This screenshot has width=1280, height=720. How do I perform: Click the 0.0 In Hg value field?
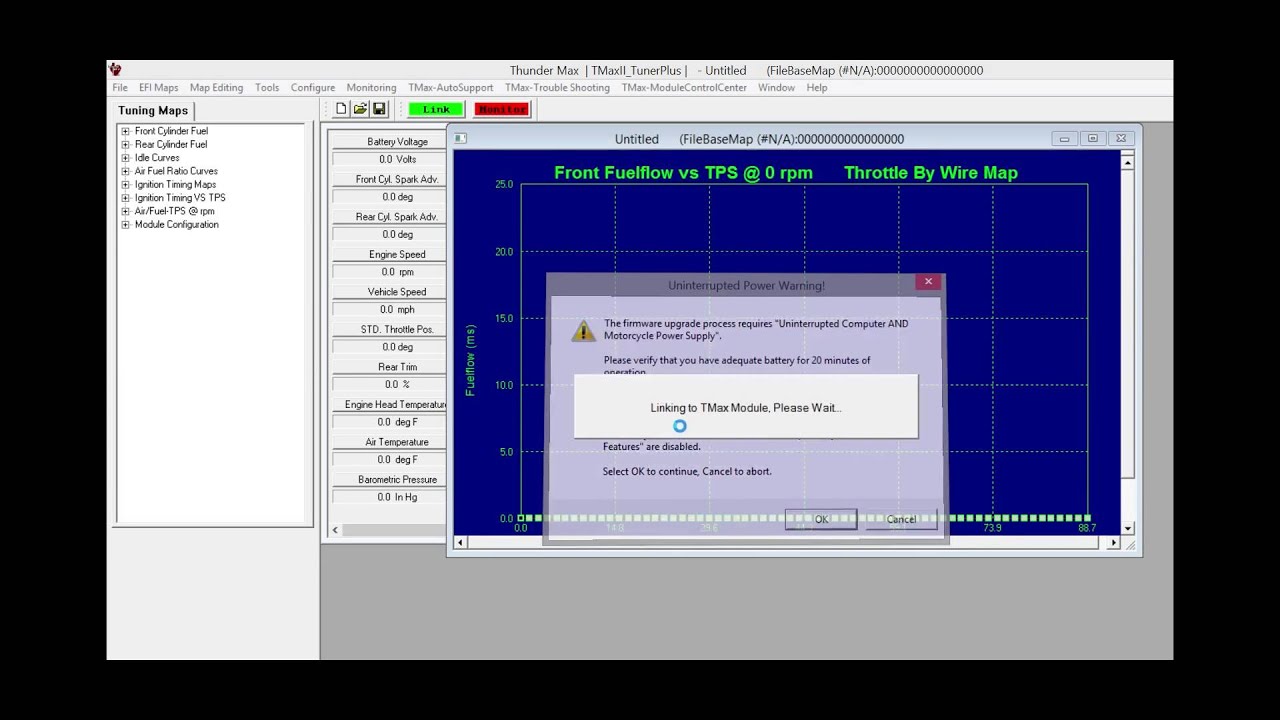click(389, 497)
